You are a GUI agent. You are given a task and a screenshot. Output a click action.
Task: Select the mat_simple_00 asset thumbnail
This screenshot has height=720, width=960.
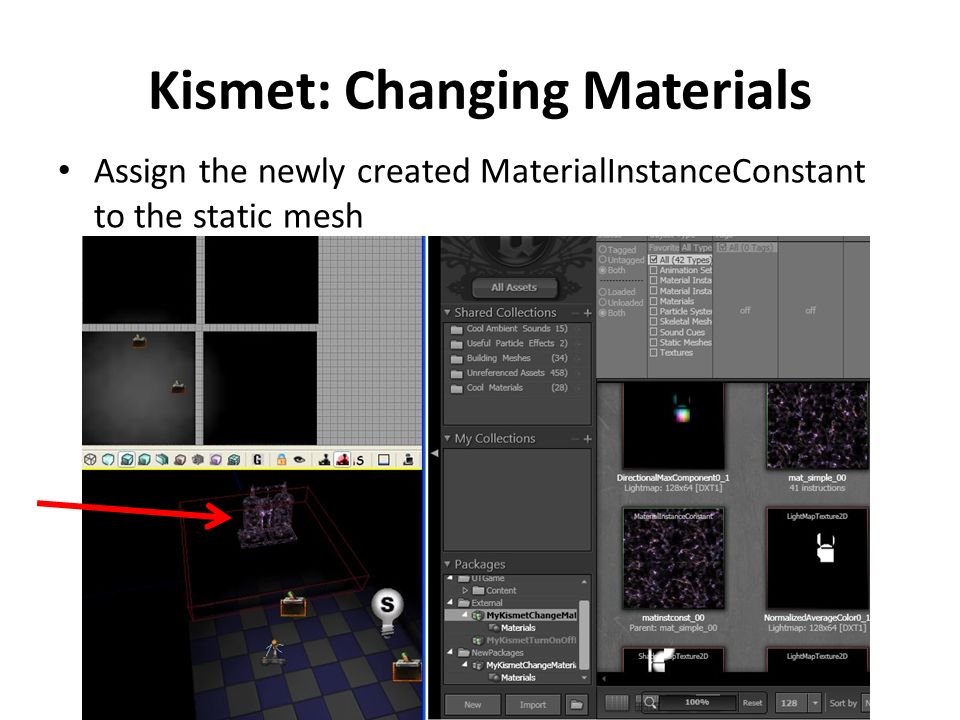coord(817,426)
